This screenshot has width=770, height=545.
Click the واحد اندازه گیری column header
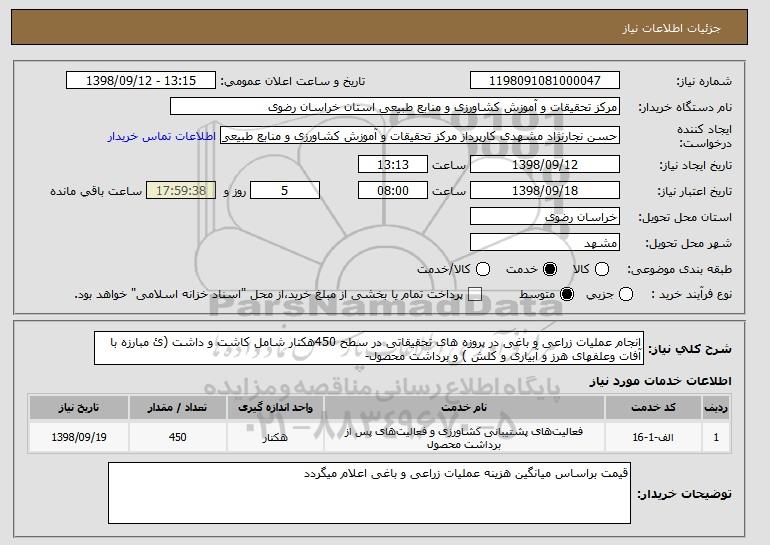[275, 408]
